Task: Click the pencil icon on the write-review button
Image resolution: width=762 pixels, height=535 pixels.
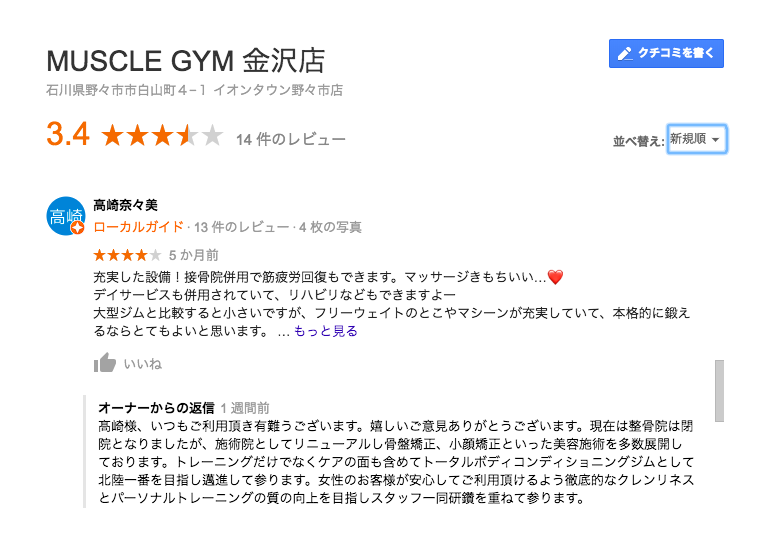Action: (625, 54)
